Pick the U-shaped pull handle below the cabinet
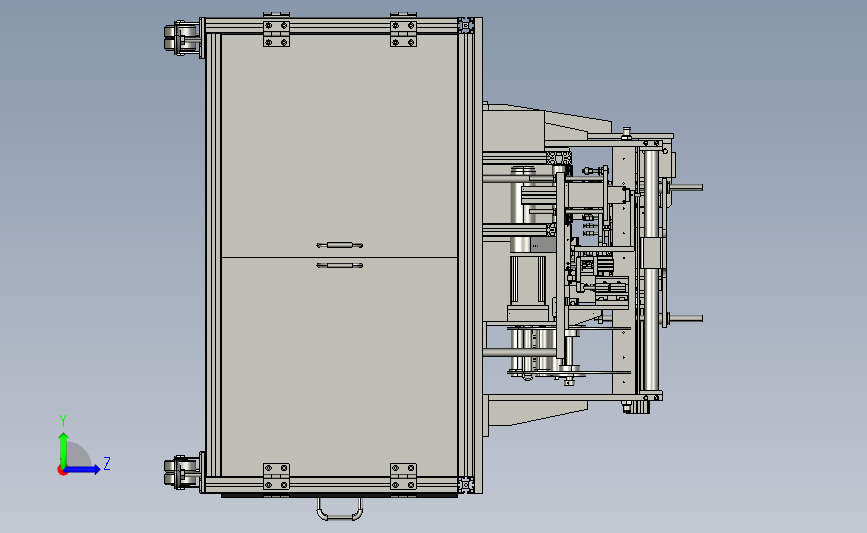Screen dimensions: 867x533 [x=340, y=509]
